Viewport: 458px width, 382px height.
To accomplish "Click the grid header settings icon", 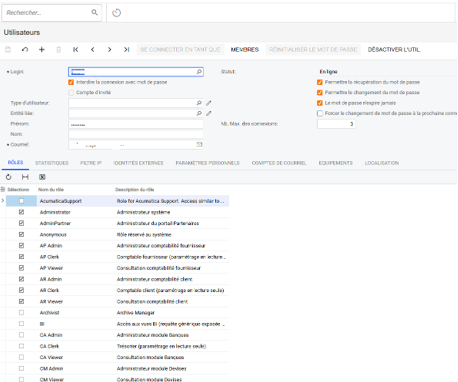I will tap(3, 189).
